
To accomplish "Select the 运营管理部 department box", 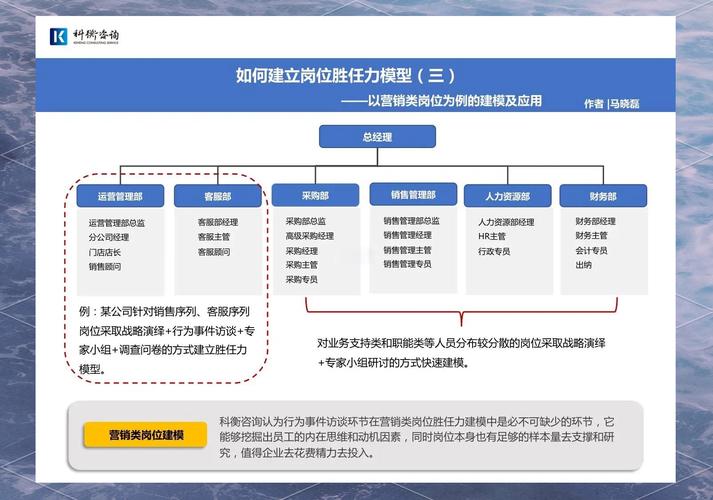I will (120, 196).
